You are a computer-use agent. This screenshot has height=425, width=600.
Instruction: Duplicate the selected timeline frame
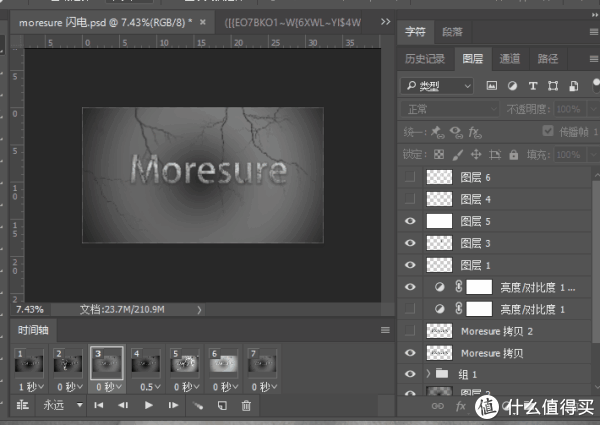221,405
